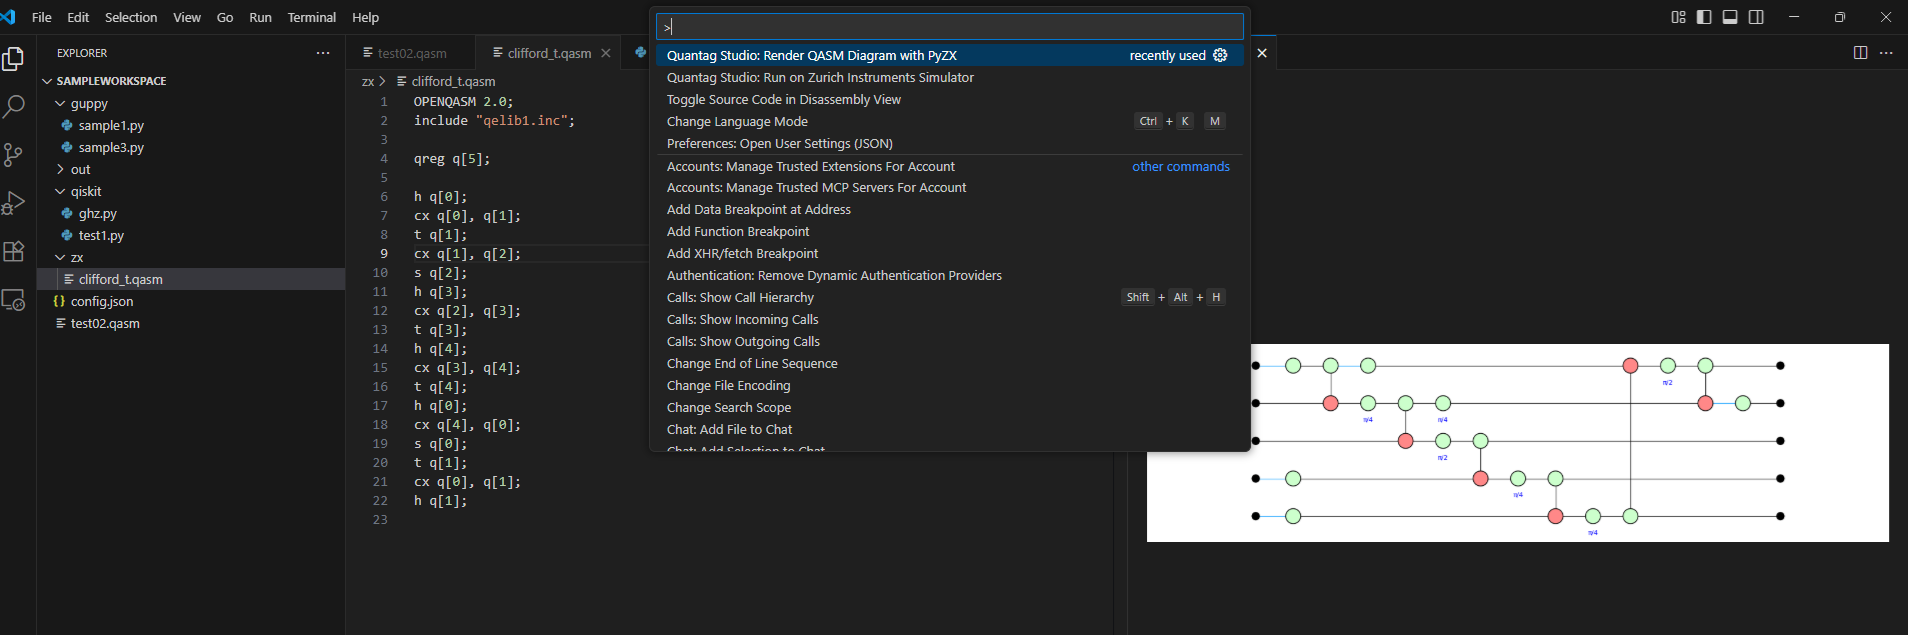Image resolution: width=1910 pixels, height=635 pixels.
Task: Toggle the Secondary Side Bar visibility
Action: click(x=1756, y=17)
